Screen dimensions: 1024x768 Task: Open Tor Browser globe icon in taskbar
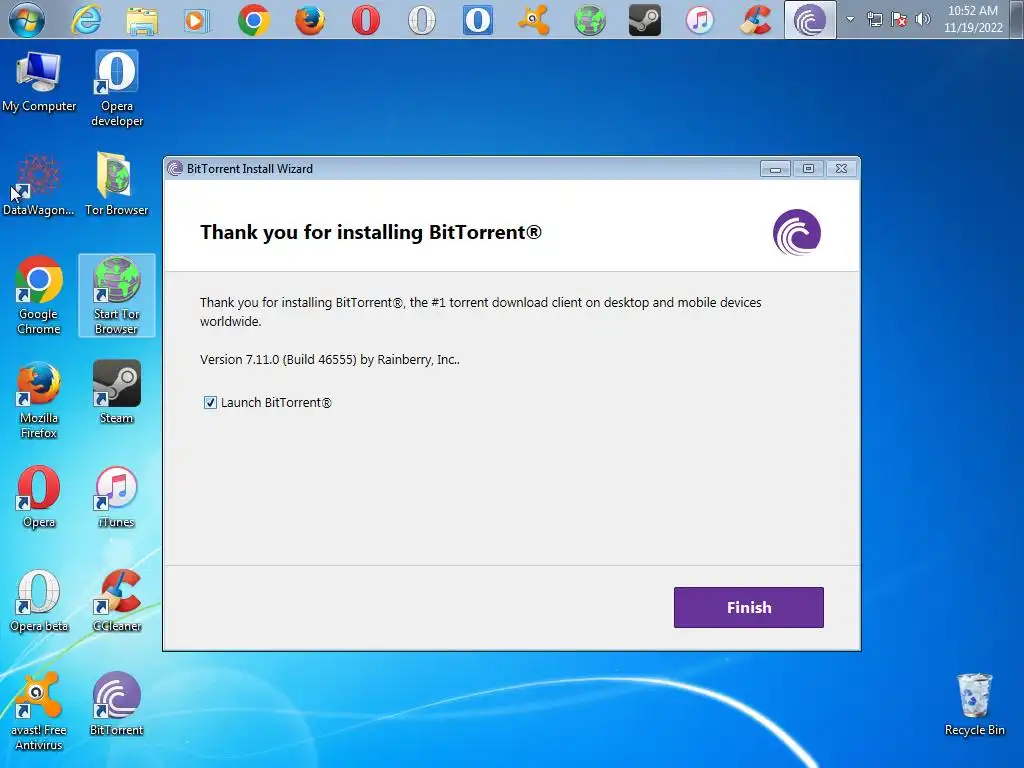tap(589, 20)
